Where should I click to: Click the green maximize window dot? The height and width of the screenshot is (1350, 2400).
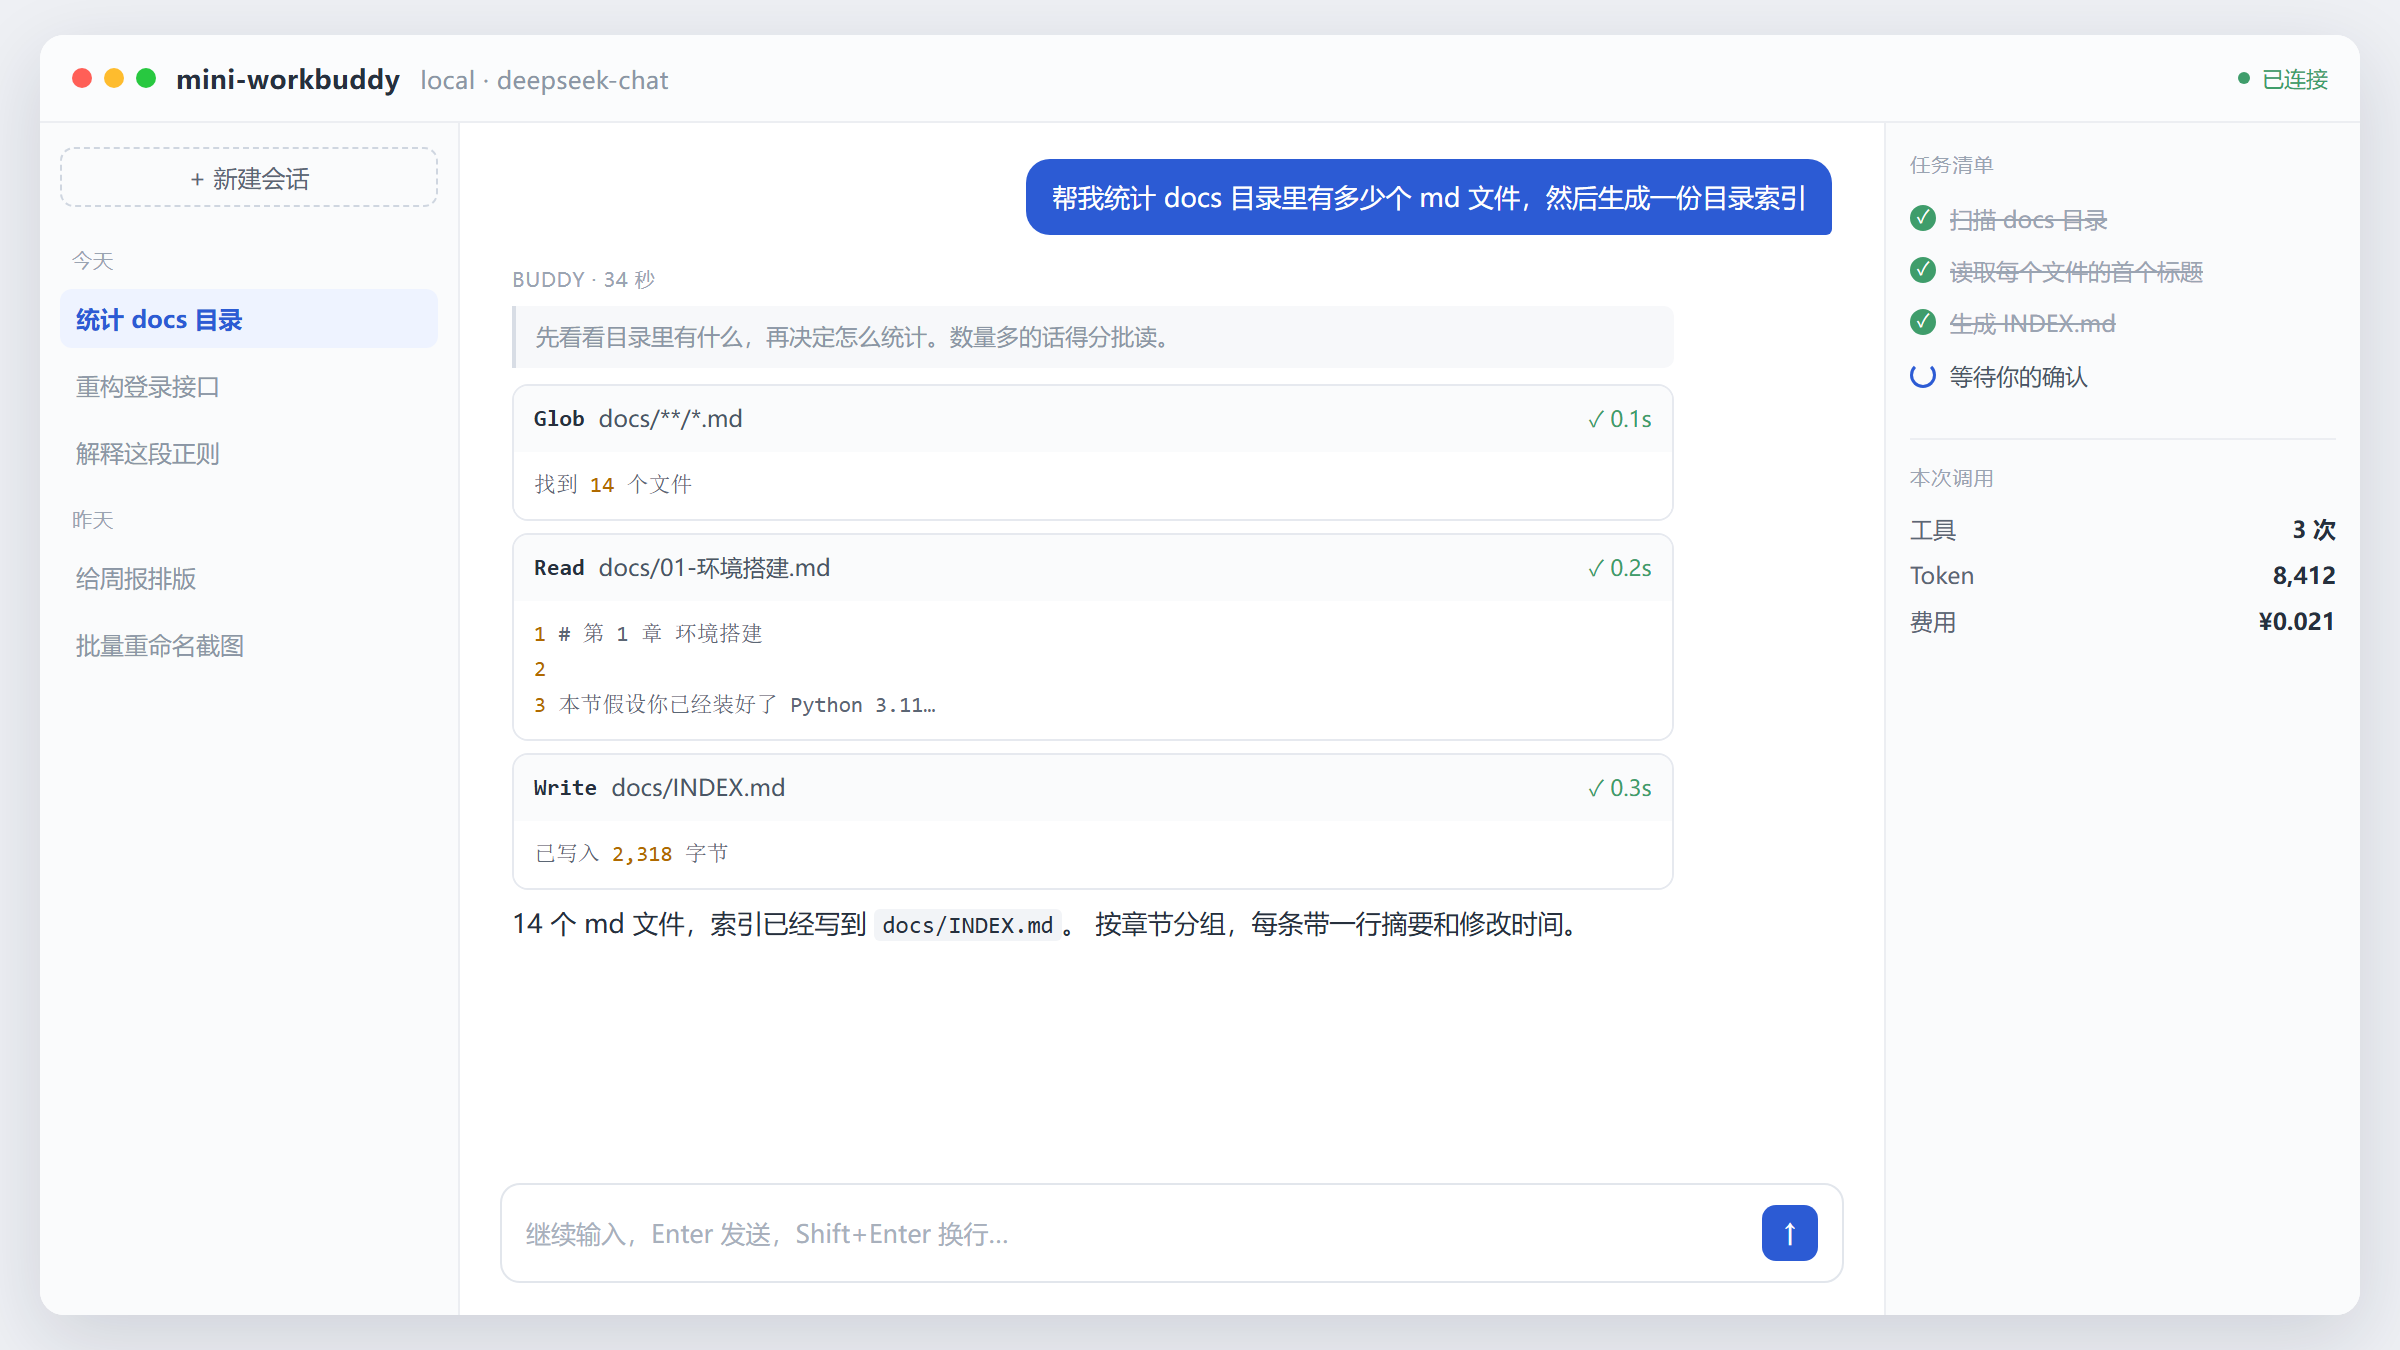[146, 78]
